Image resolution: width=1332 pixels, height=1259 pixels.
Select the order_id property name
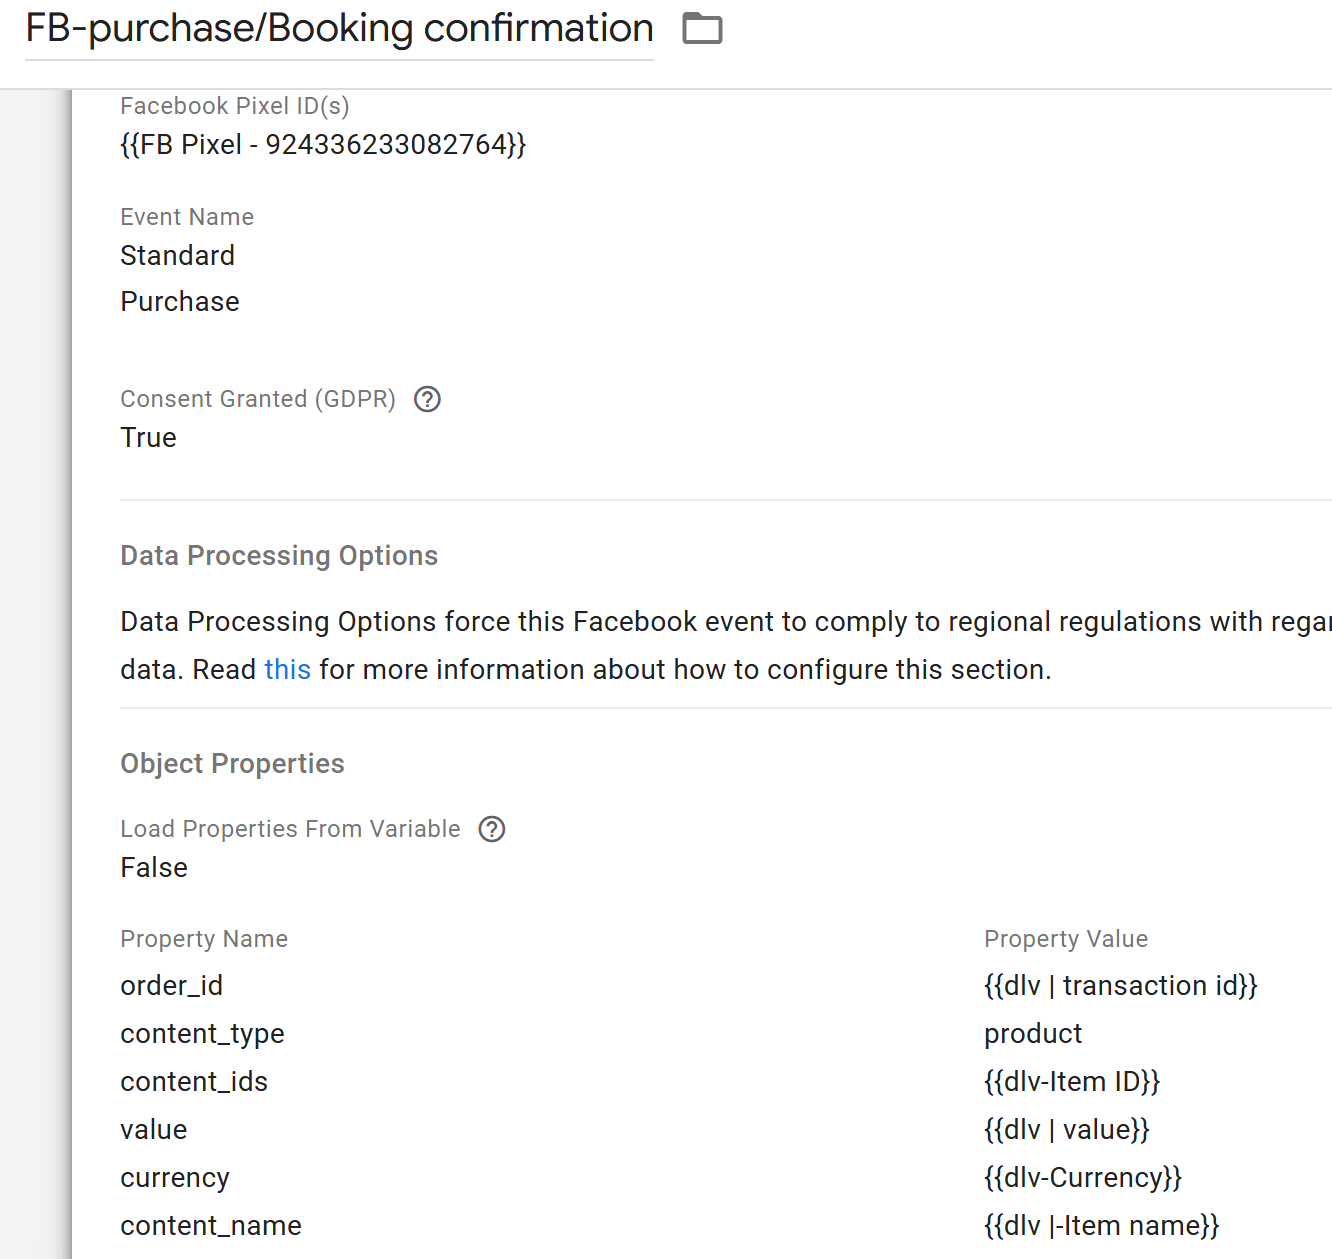pos(171,986)
